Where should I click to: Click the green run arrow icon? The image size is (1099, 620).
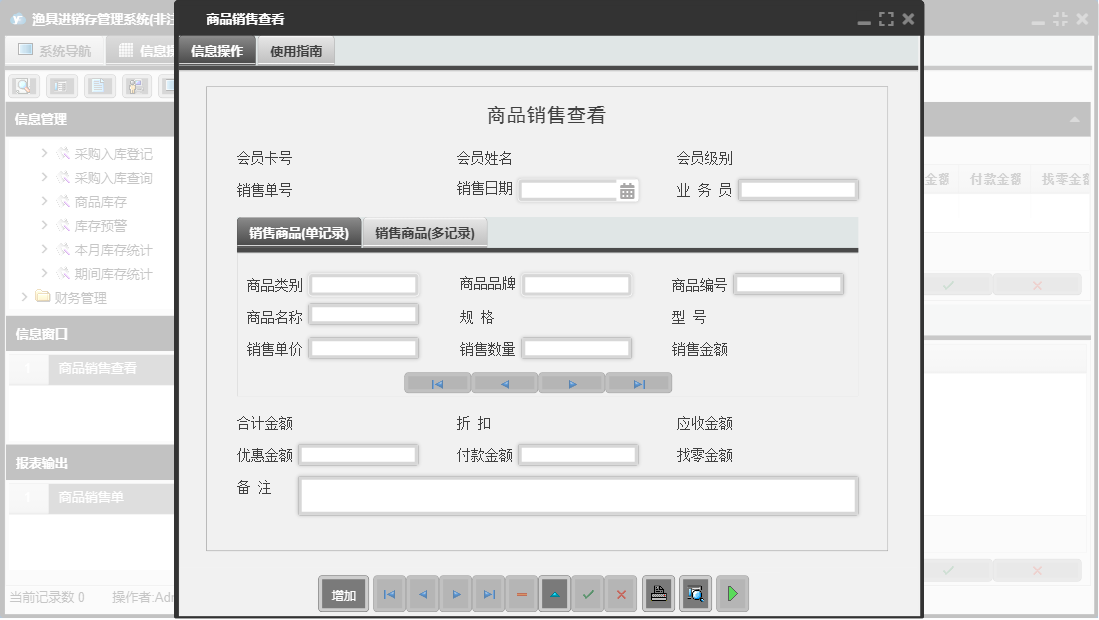point(731,593)
